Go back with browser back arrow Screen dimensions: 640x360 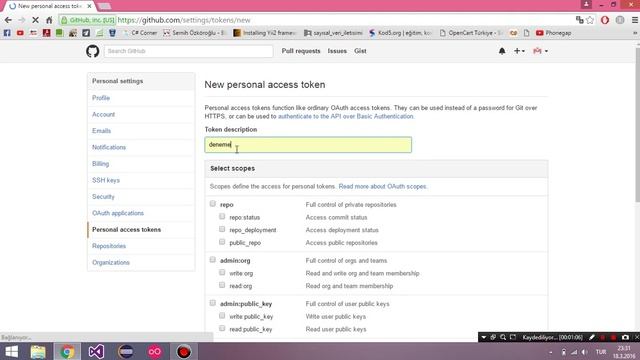tap(8, 20)
